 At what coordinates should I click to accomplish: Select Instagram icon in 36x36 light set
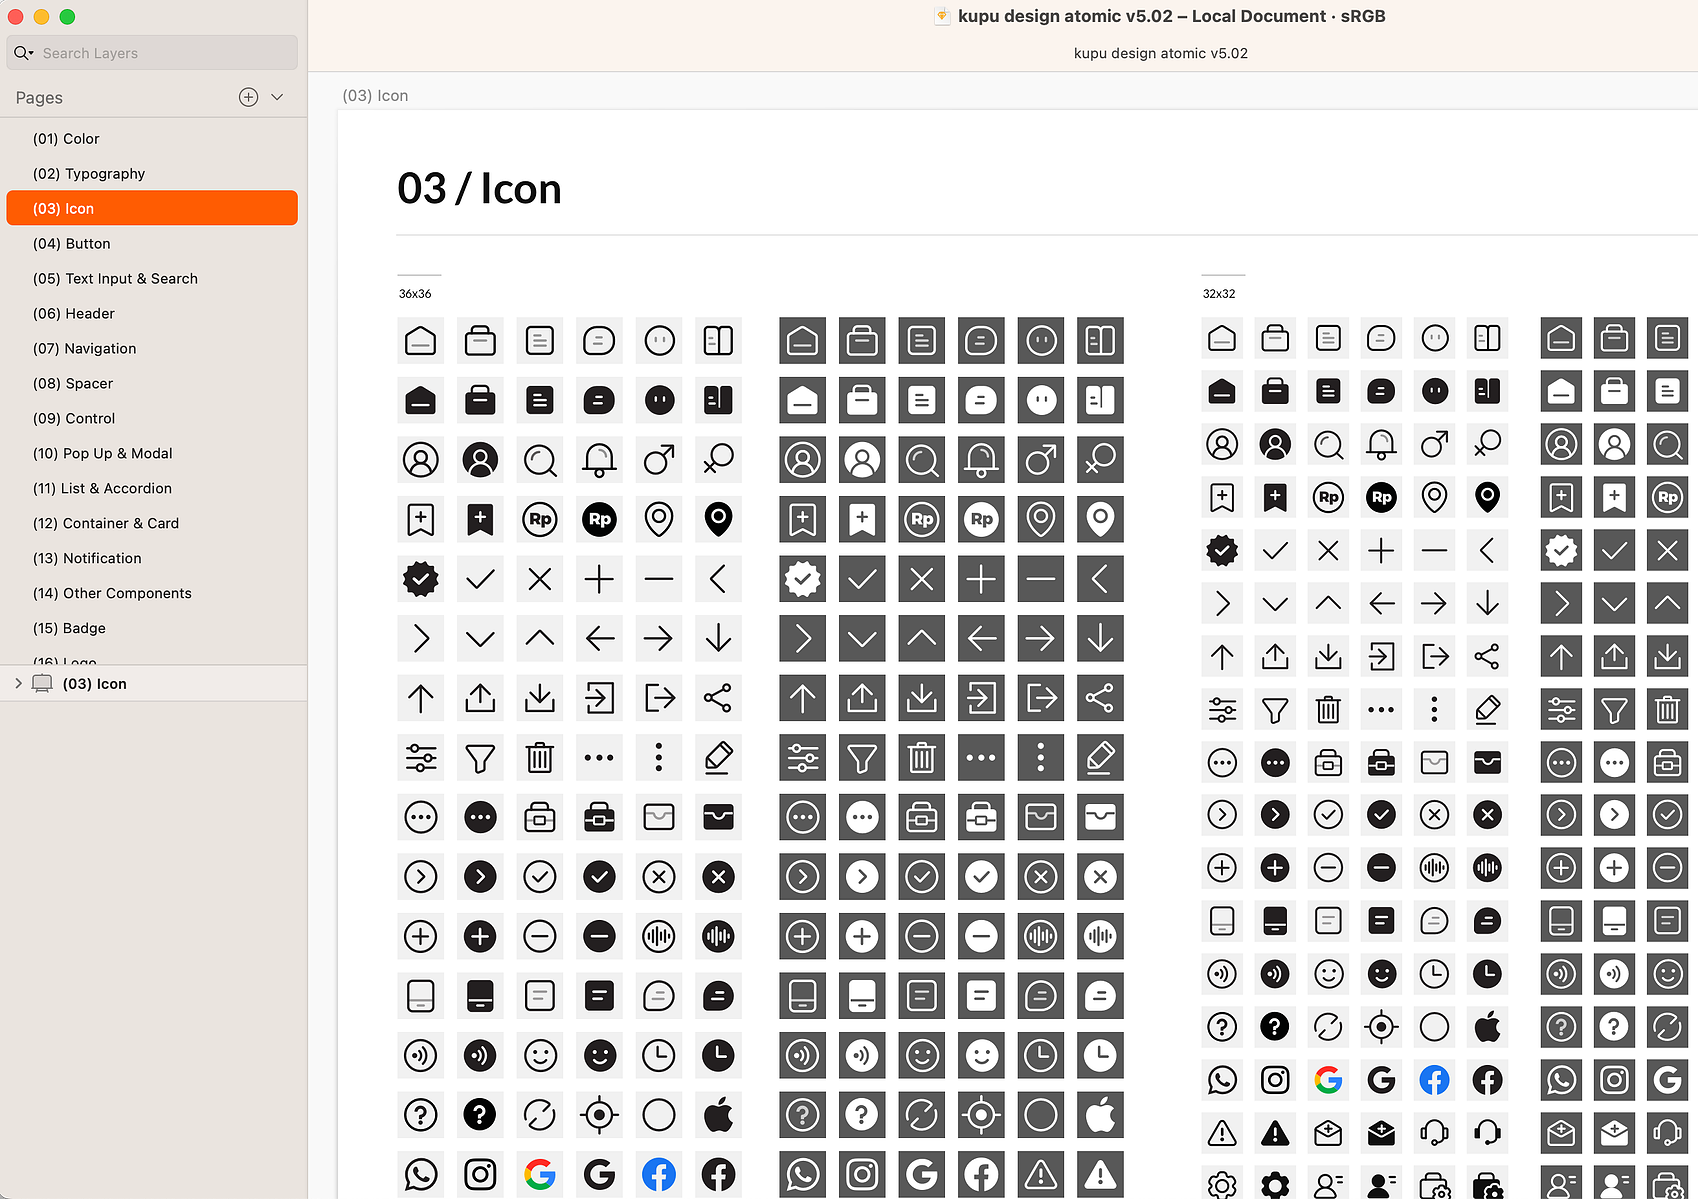click(480, 1174)
